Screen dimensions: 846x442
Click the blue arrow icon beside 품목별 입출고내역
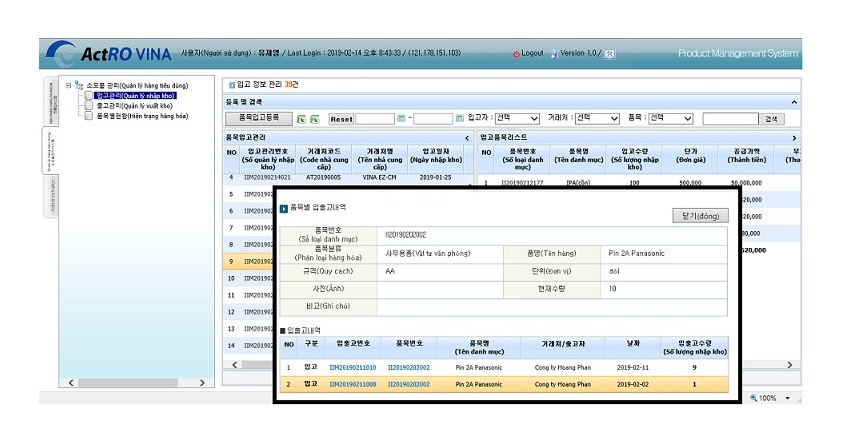284,208
